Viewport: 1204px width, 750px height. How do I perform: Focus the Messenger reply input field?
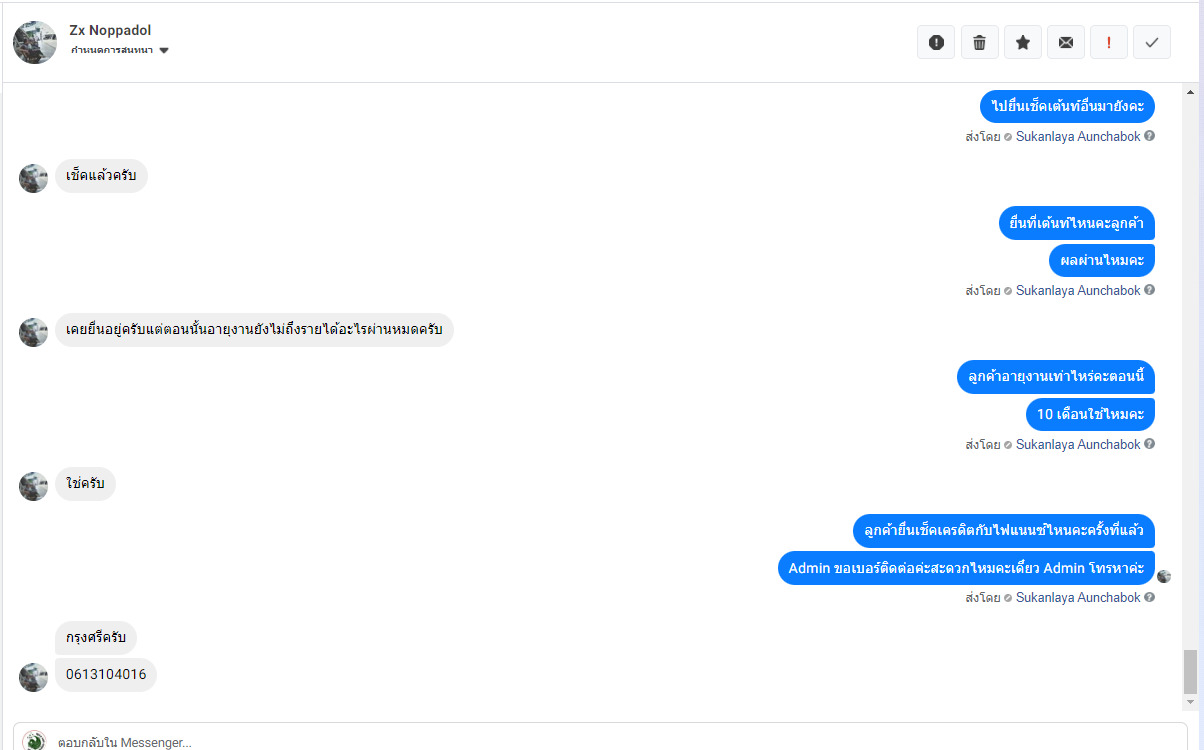click(x=600, y=741)
